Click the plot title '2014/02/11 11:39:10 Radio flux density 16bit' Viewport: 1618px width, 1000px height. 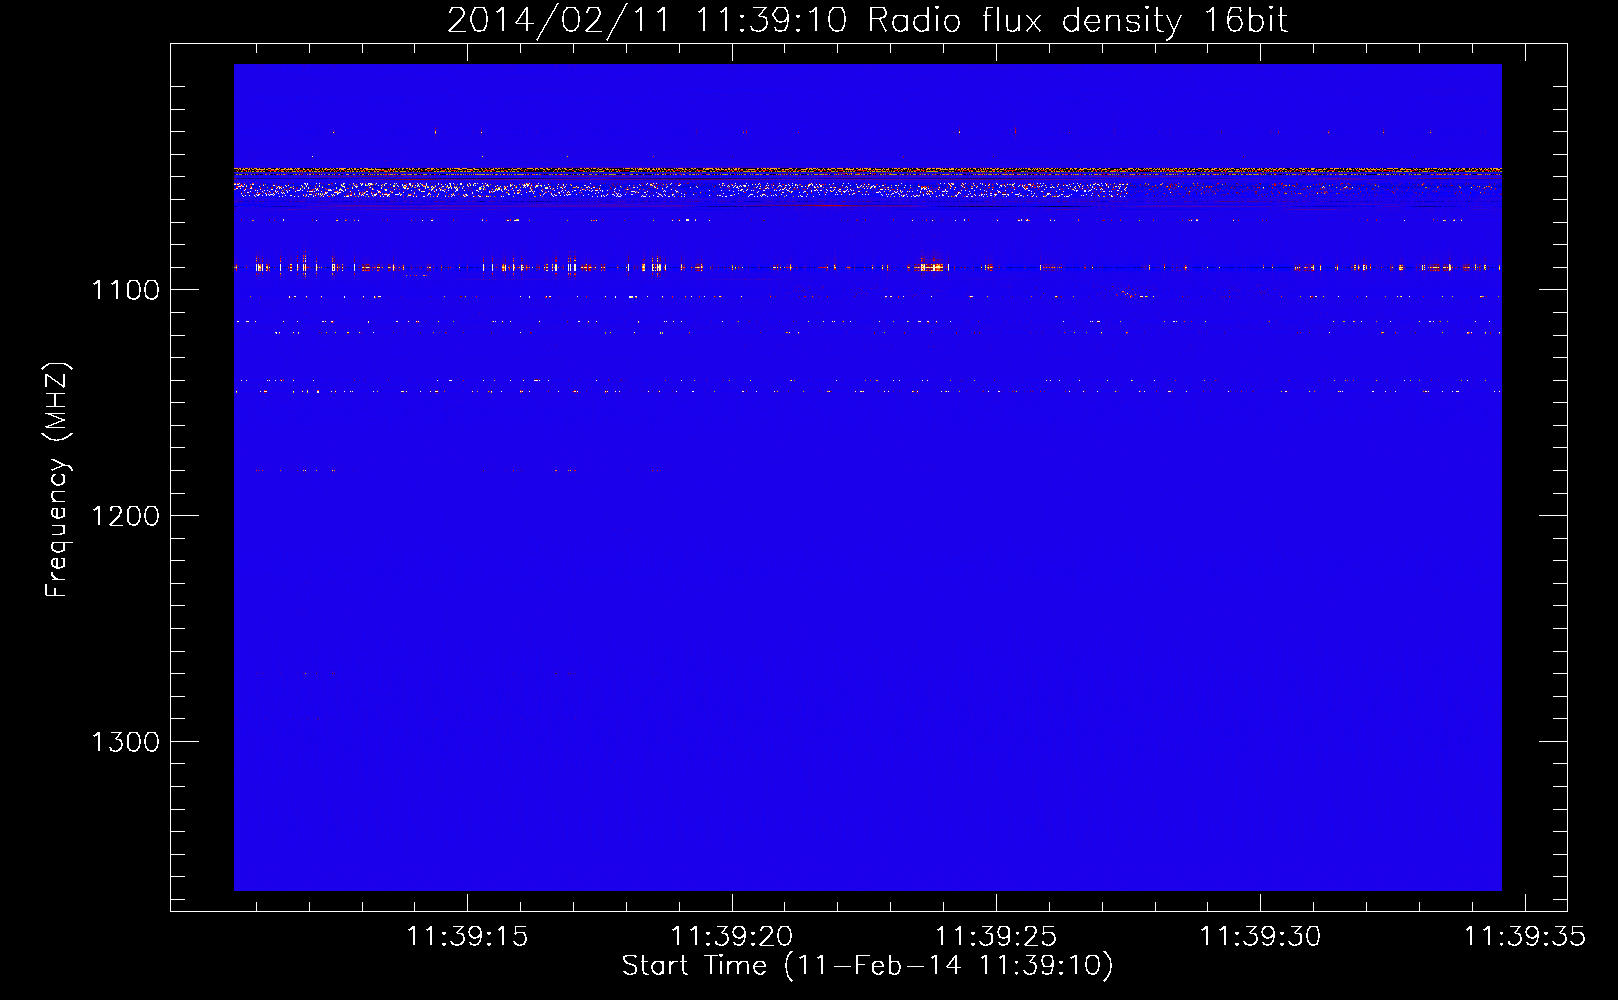(867, 21)
